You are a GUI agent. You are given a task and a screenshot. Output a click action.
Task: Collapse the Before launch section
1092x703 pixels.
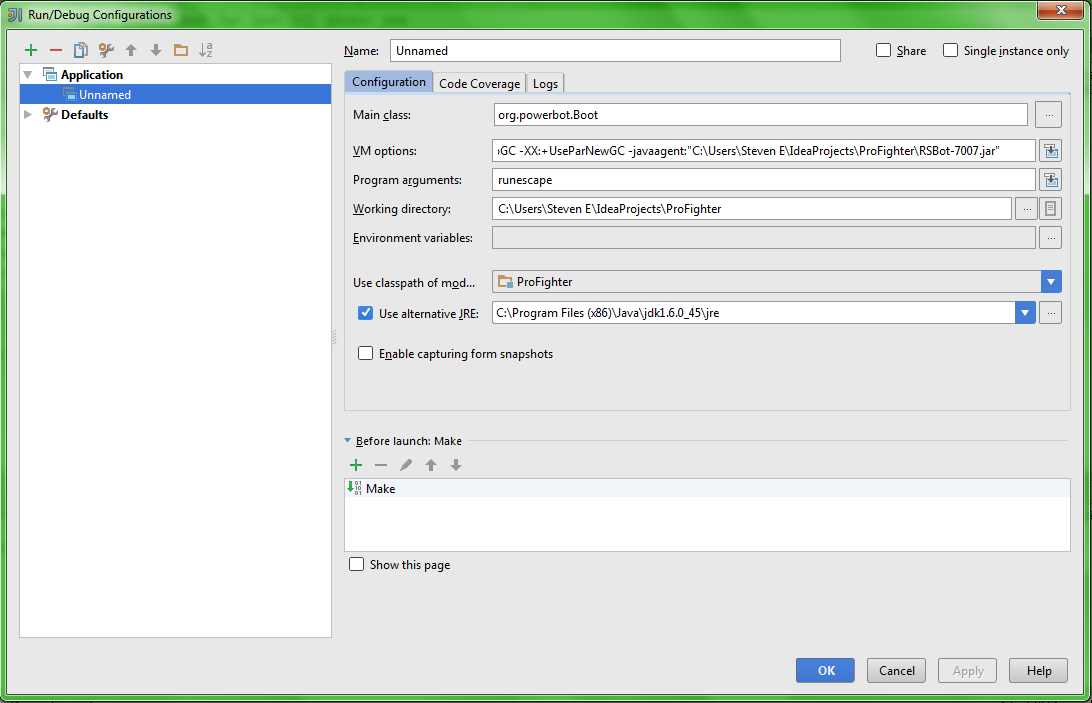[x=348, y=440]
